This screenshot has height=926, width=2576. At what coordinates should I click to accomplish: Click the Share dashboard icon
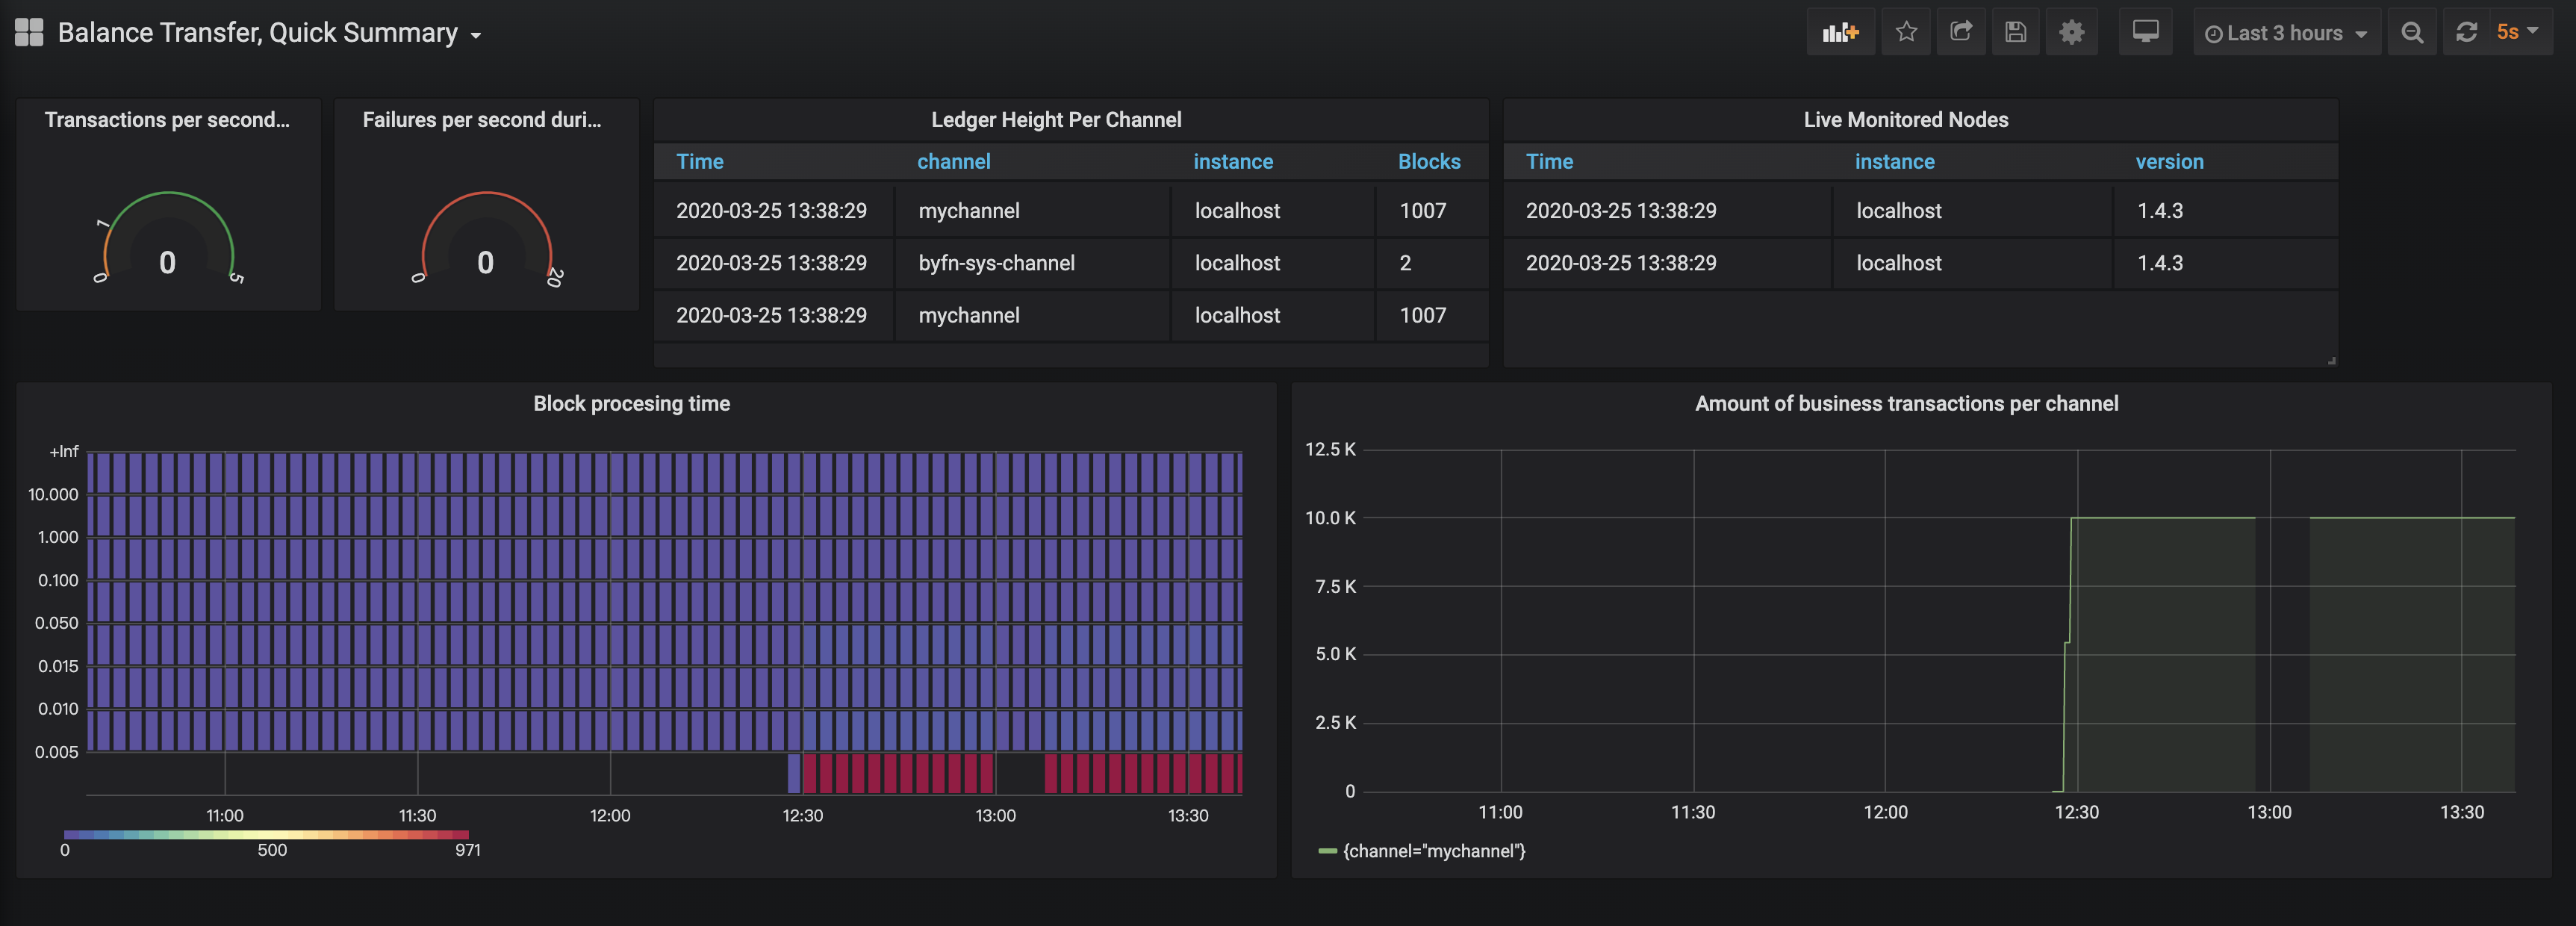[1961, 32]
